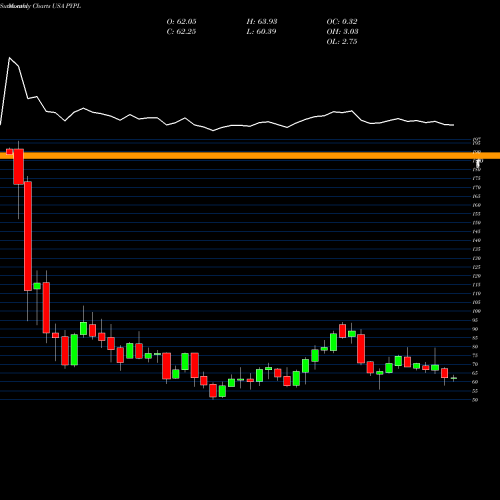
Task: Click the 80 price axis label
Action: coord(475,347)
